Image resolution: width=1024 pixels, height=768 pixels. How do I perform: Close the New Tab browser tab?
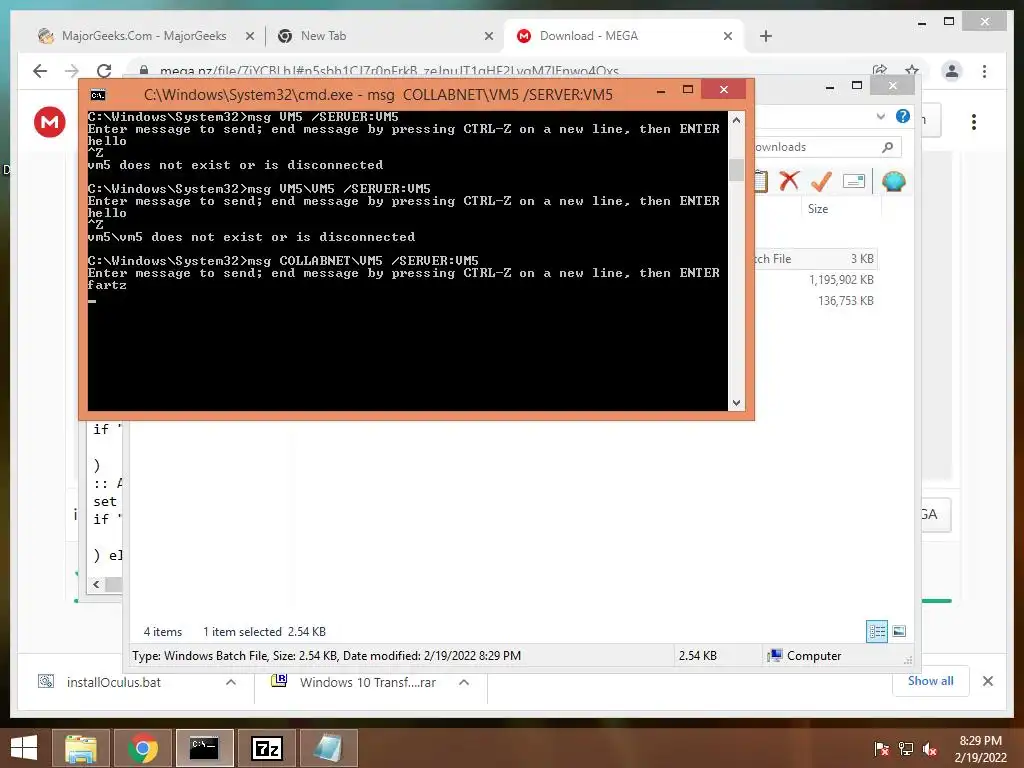(x=488, y=37)
